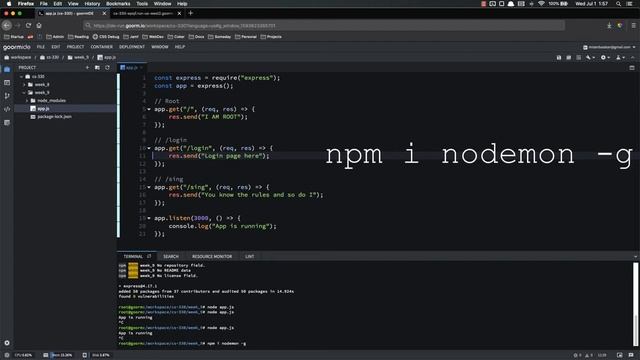This screenshot has height=360, width=640.
Task: Click the save file icon in top-right toolbar
Action: click(x=559, y=58)
